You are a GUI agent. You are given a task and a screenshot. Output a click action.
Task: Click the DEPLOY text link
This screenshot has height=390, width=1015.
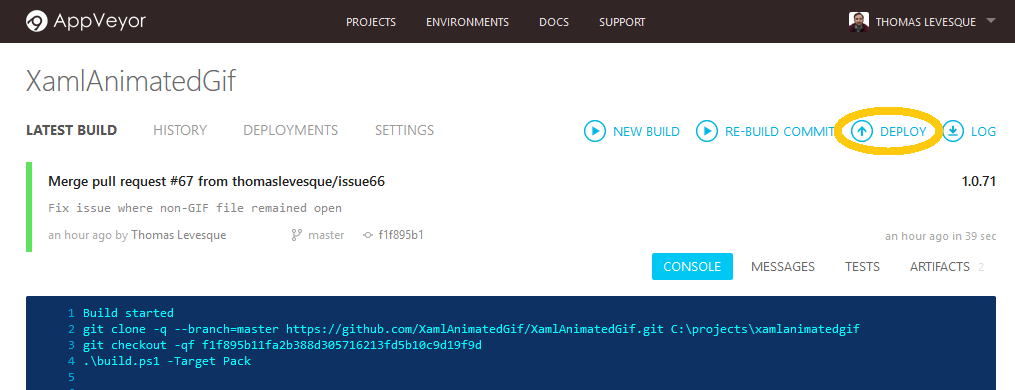point(904,132)
